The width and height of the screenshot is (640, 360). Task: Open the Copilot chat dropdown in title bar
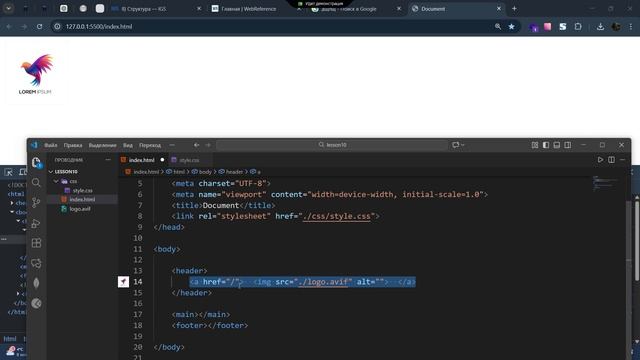tap(458, 145)
